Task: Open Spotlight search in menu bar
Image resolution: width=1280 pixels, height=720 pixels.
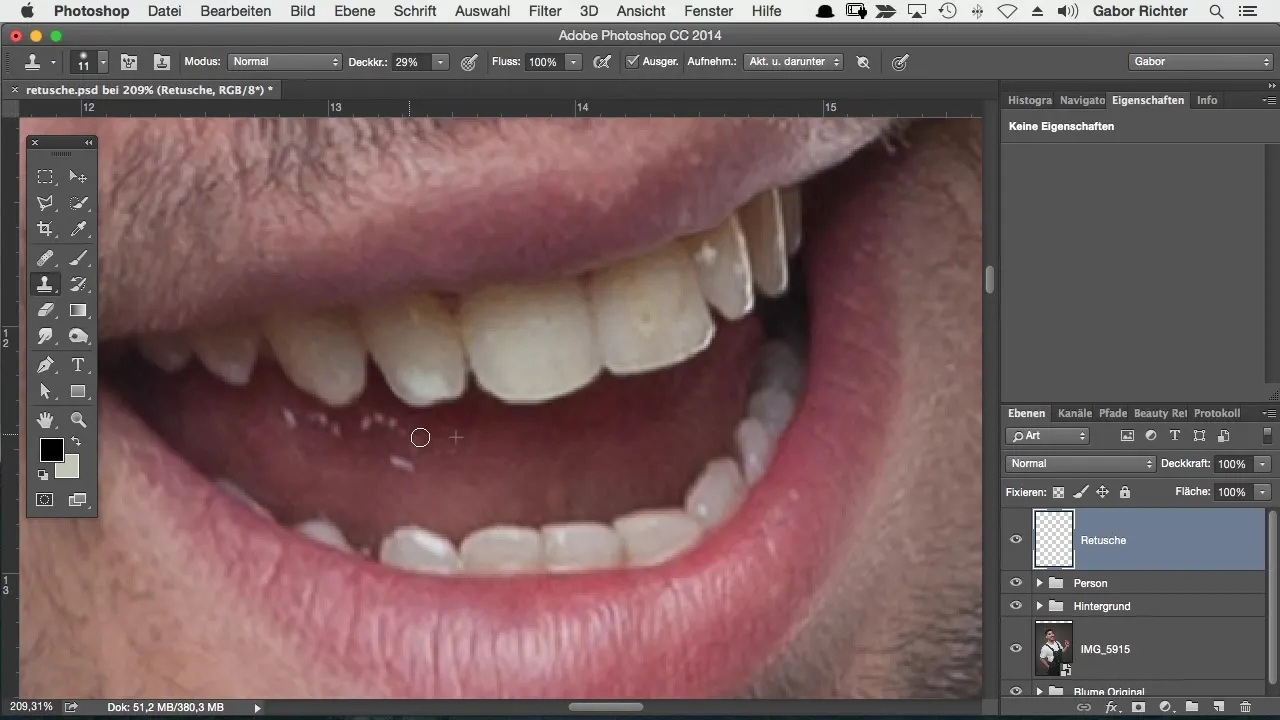Action: pyautogui.click(x=1216, y=11)
